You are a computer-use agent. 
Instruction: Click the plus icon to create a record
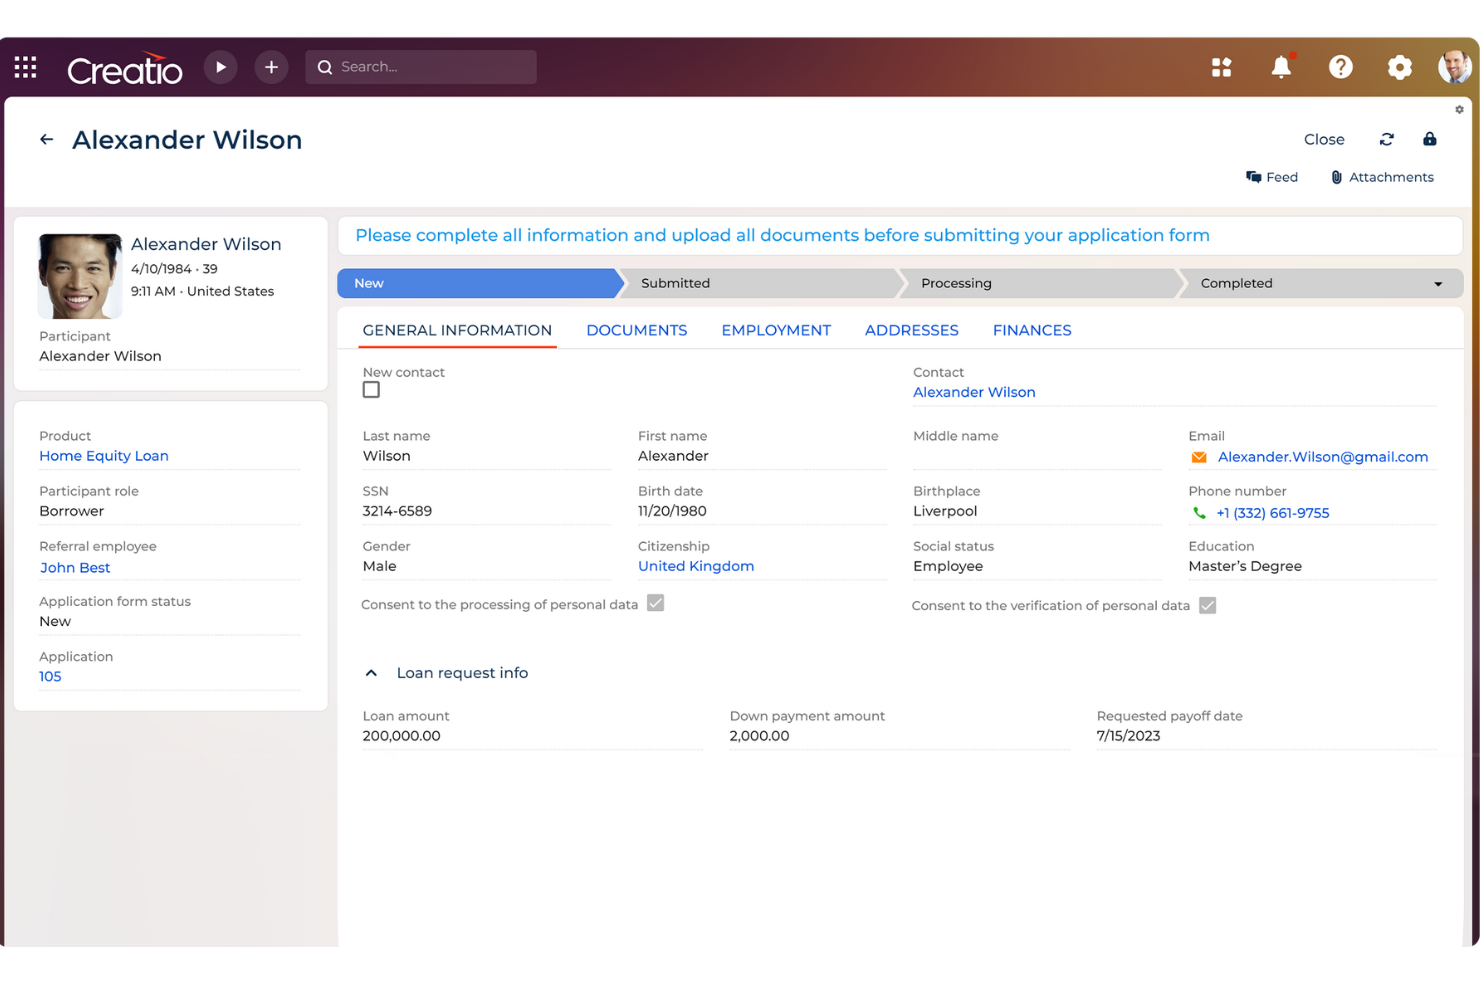coord(270,66)
